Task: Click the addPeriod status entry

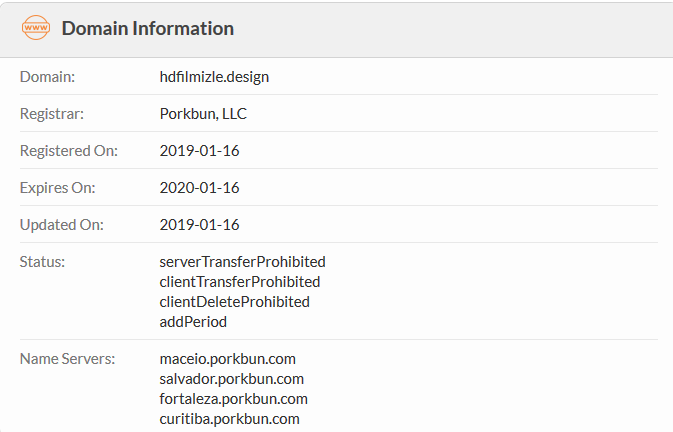Action: tap(193, 322)
